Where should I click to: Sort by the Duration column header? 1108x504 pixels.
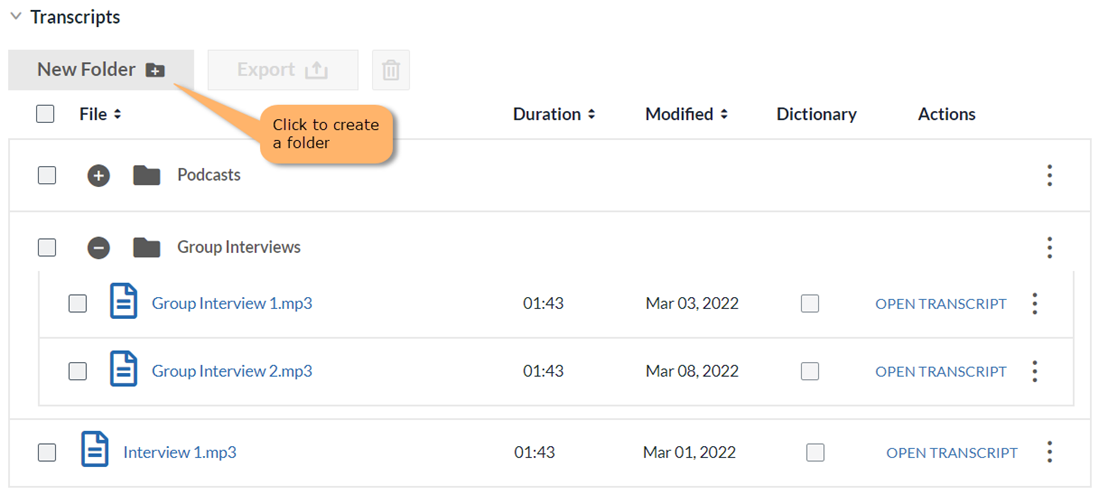554,114
